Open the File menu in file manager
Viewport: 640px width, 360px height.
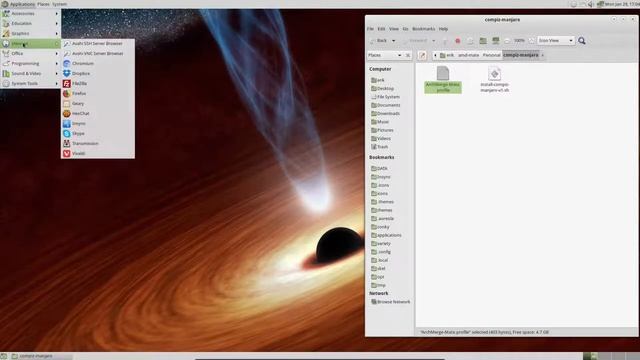370,29
